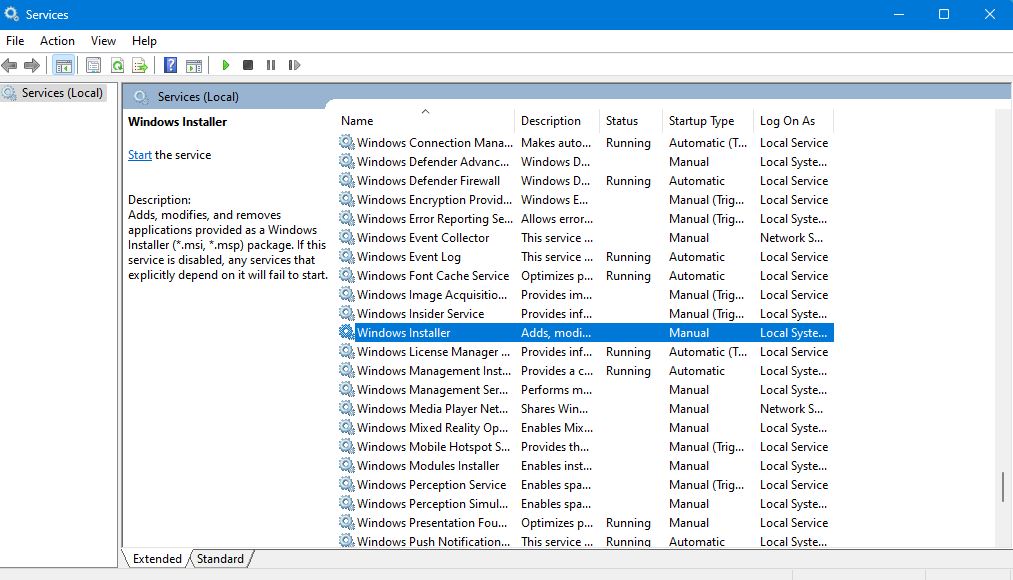The image size is (1013, 580).
Task: Switch to the Standard tab
Action: tap(220, 559)
